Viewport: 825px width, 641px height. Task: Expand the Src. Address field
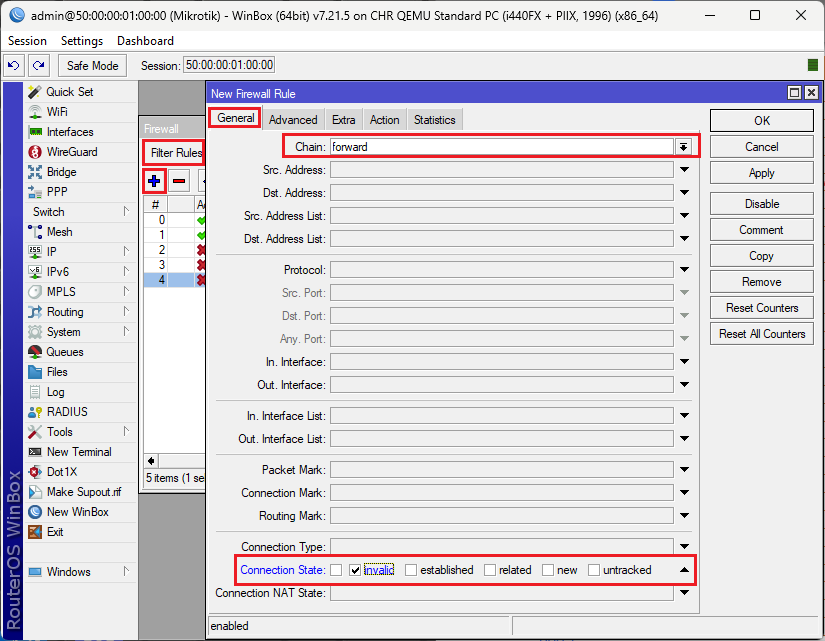[685, 169]
